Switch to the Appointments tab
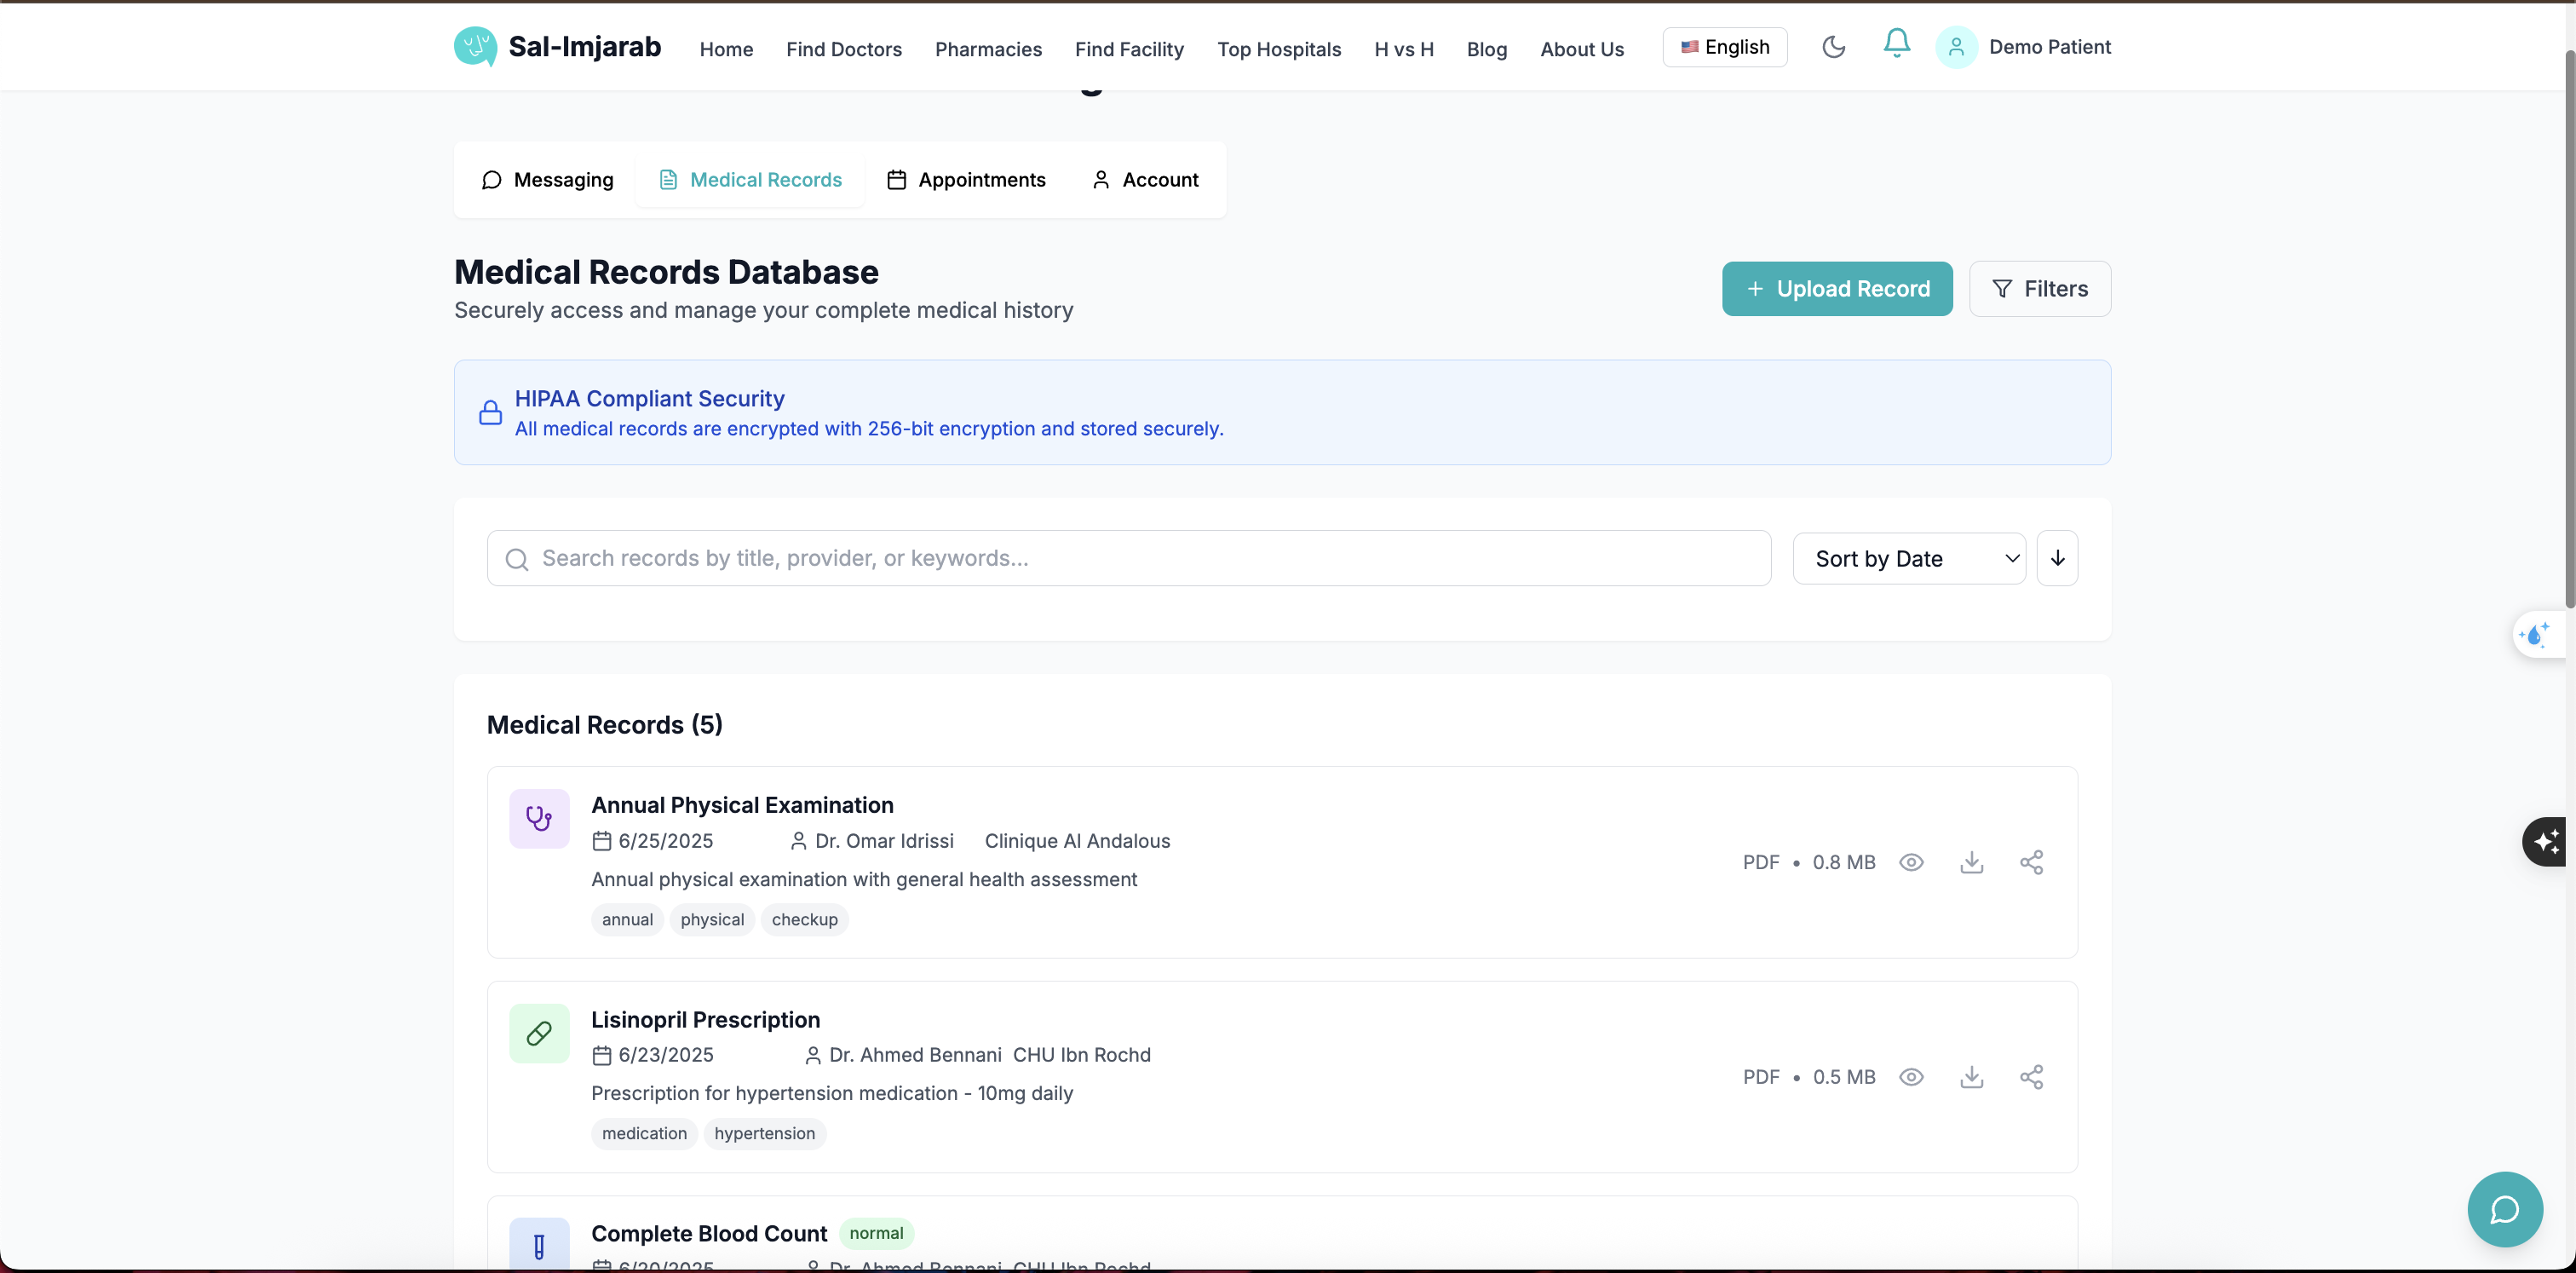 pos(966,180)
